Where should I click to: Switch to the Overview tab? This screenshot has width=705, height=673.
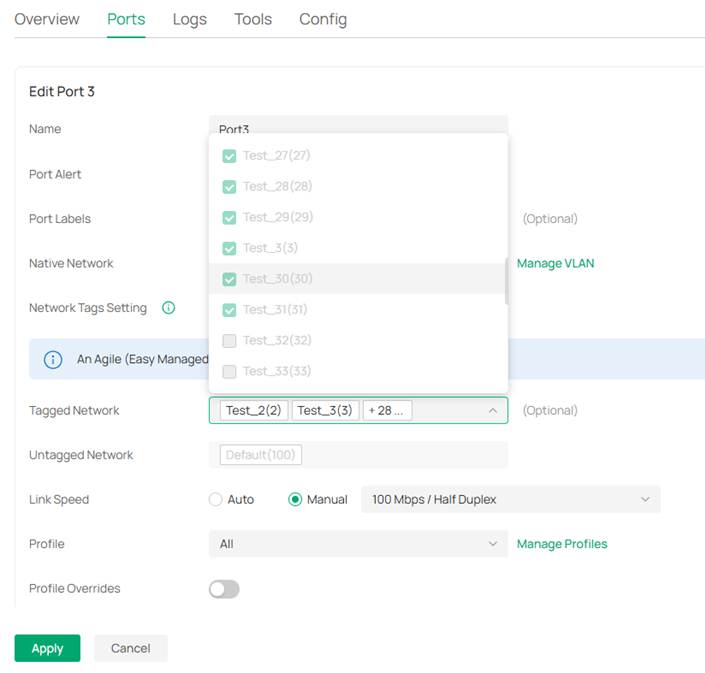point(47,20)
